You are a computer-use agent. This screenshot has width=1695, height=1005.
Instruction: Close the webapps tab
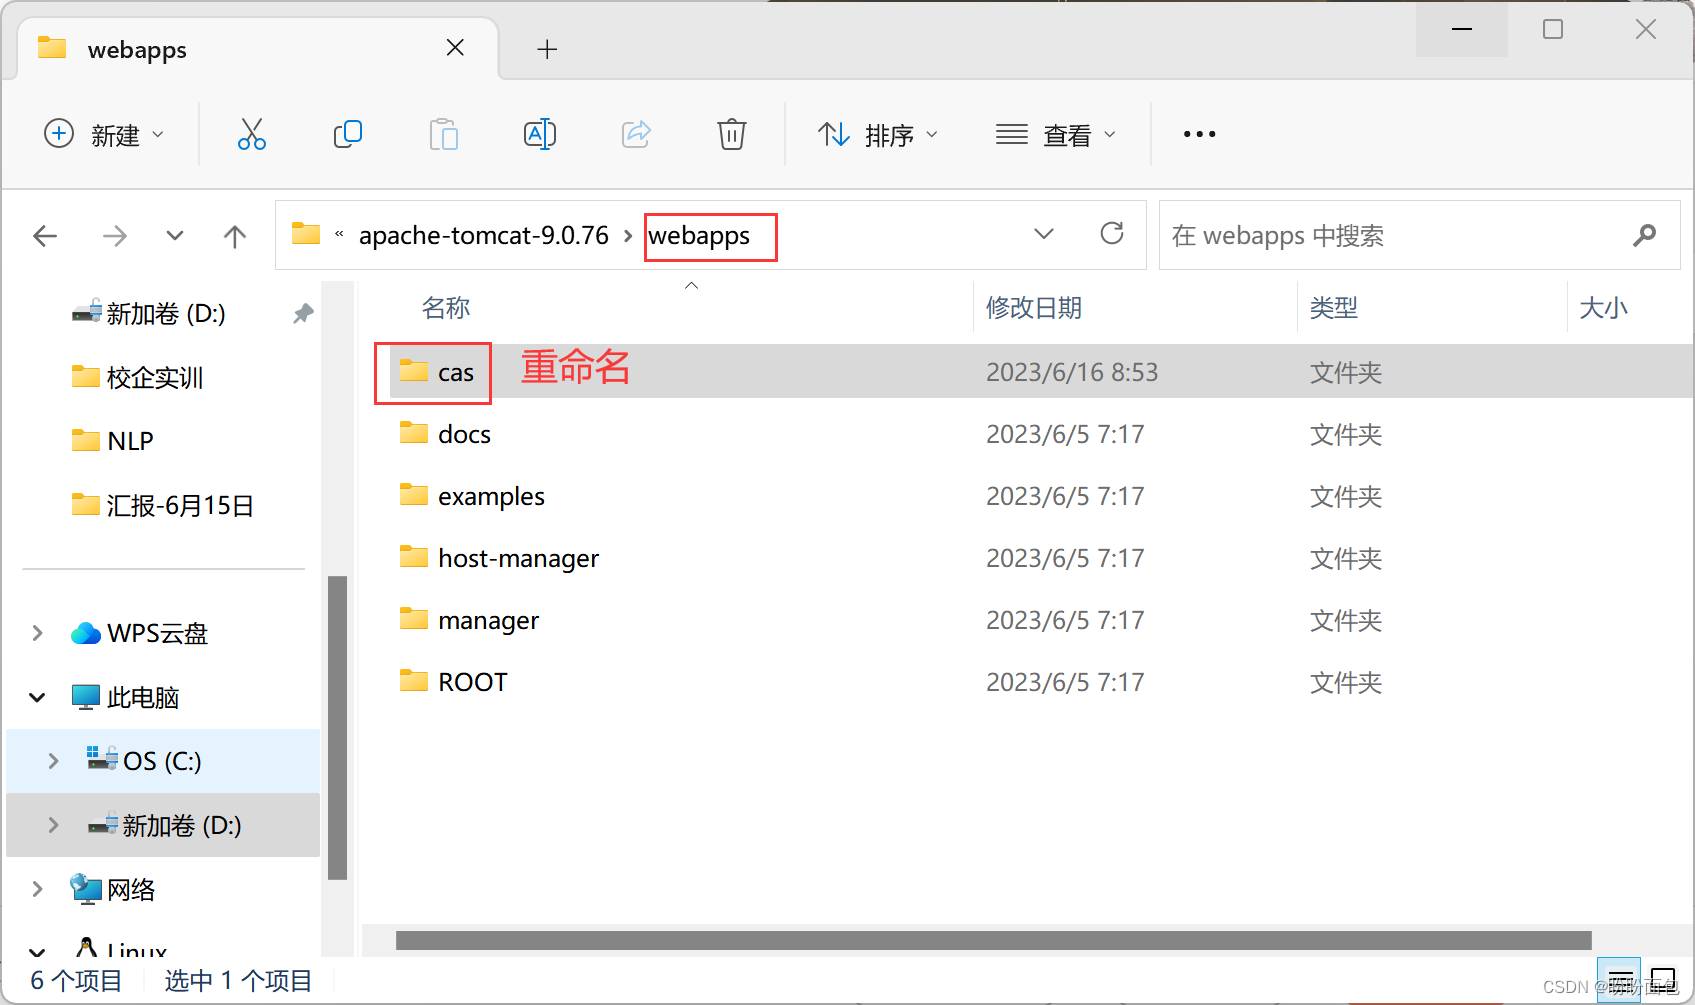455,48
